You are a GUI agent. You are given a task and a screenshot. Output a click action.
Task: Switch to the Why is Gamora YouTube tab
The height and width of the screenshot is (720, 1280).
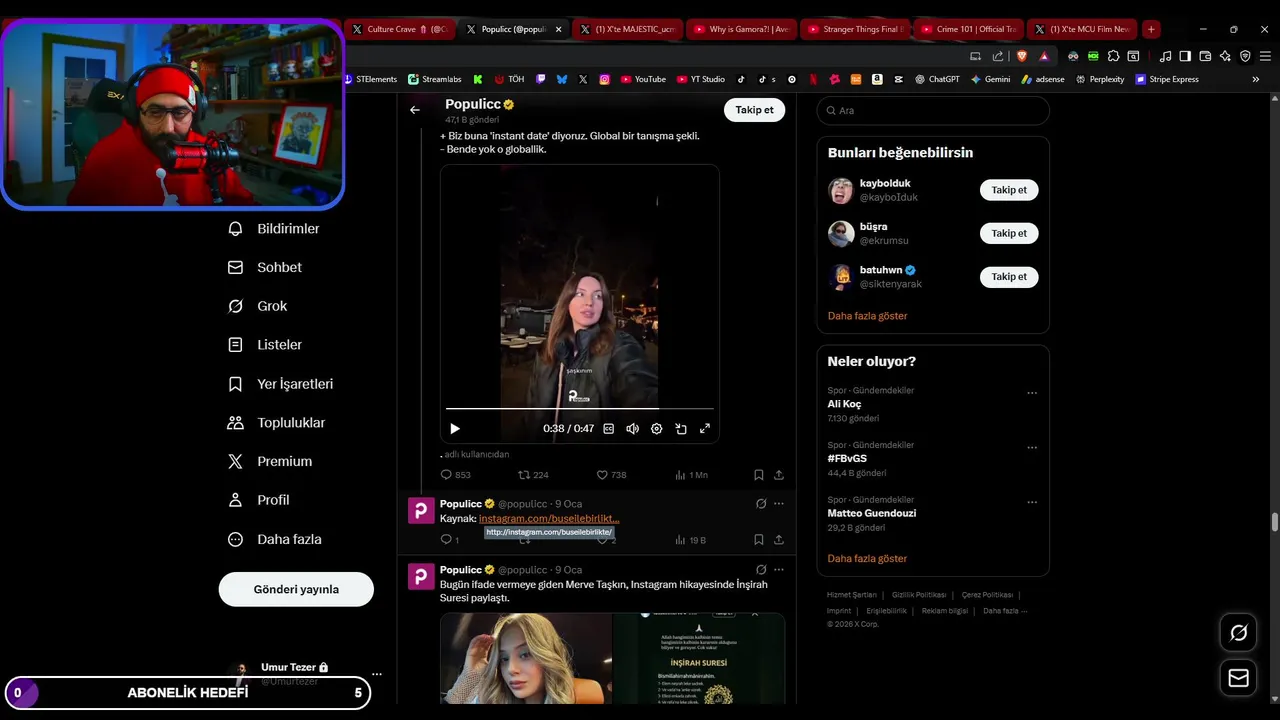743,29
